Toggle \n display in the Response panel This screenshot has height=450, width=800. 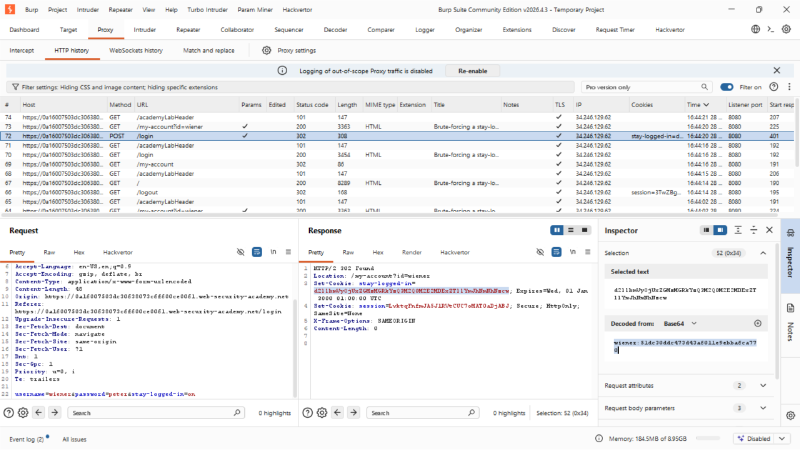(x=572, y=252)
